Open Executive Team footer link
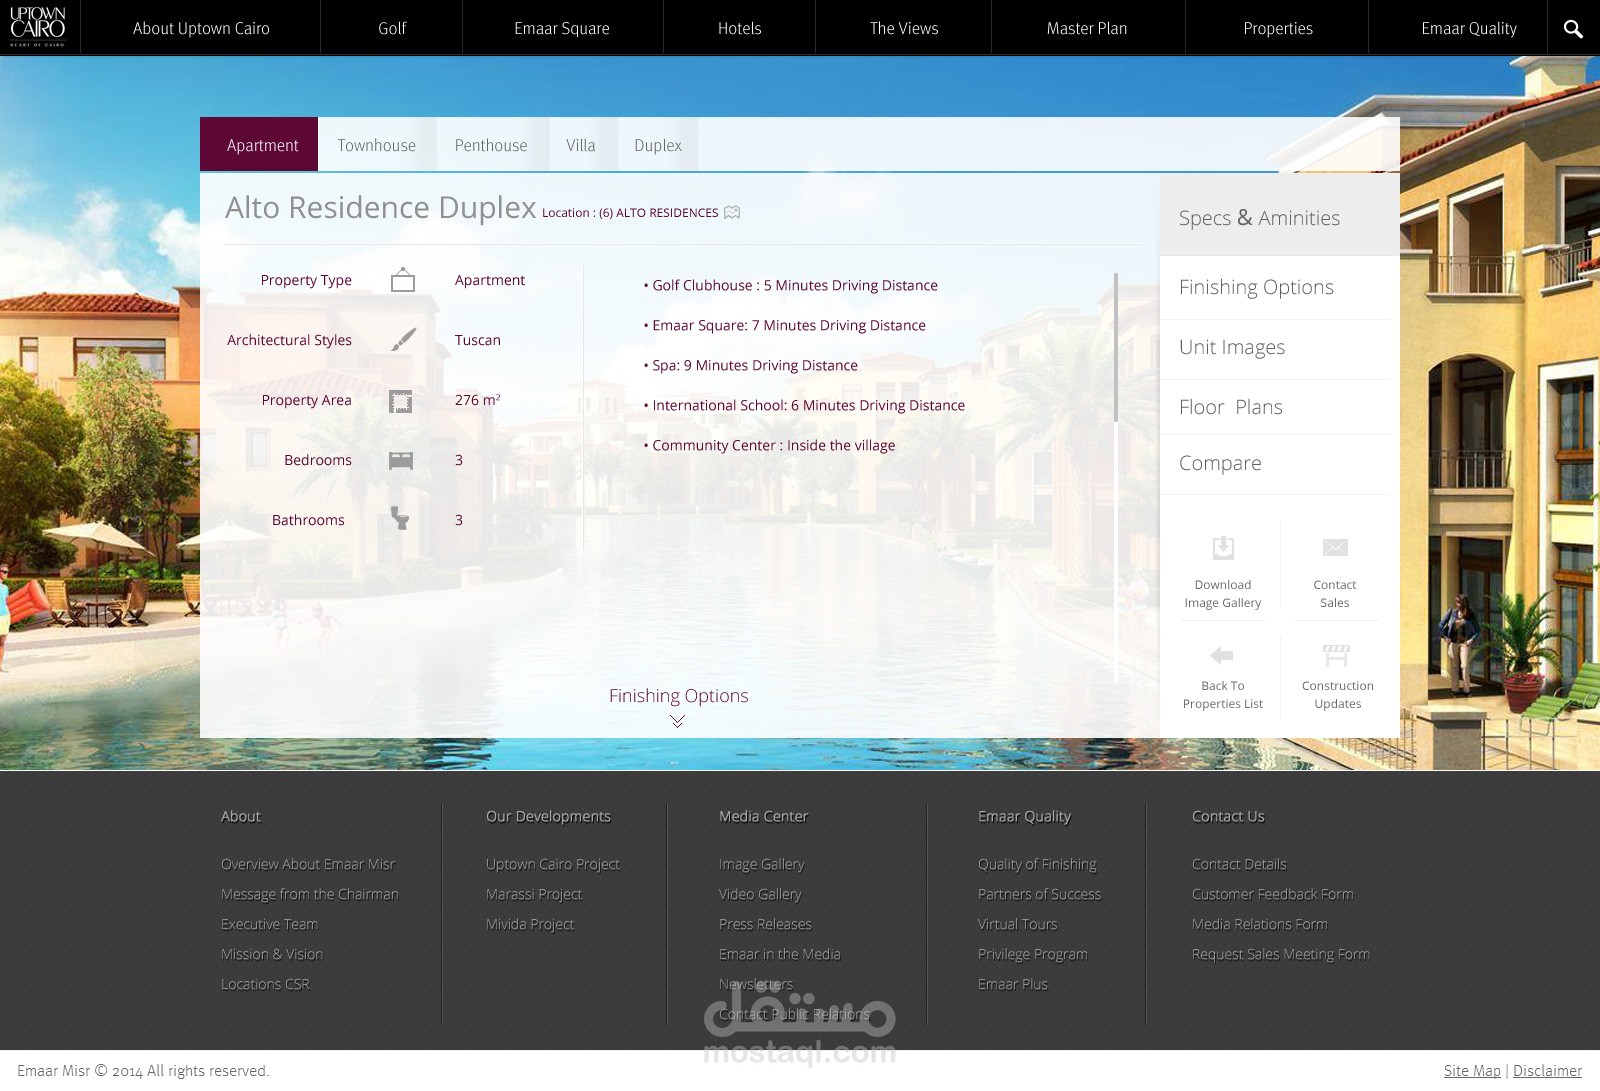 pyautogui.click(x=270, y=924)
